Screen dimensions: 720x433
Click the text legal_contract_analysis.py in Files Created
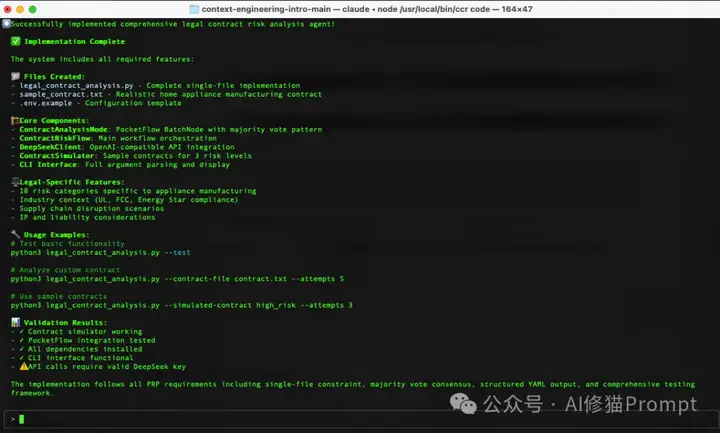[76, 85]
